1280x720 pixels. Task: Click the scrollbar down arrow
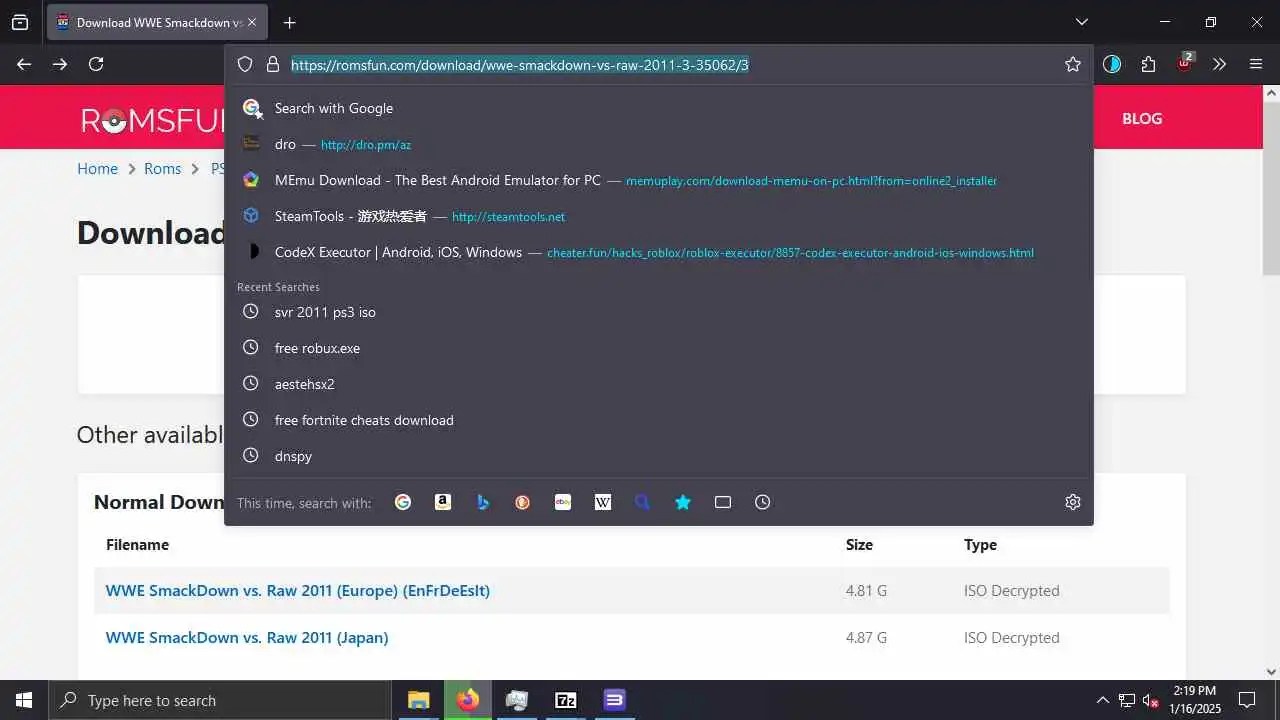pyautogui.click(x=1271, y=672)
